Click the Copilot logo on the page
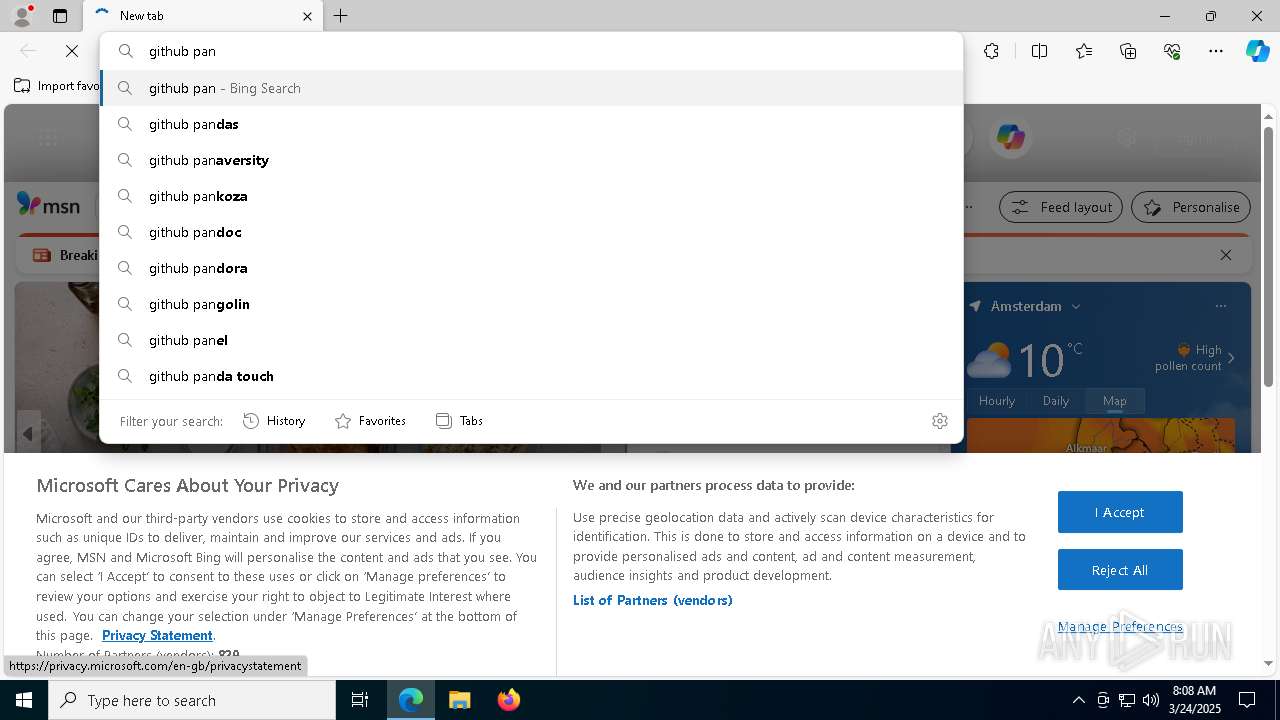1280x720 pixels. point(1010,138)
